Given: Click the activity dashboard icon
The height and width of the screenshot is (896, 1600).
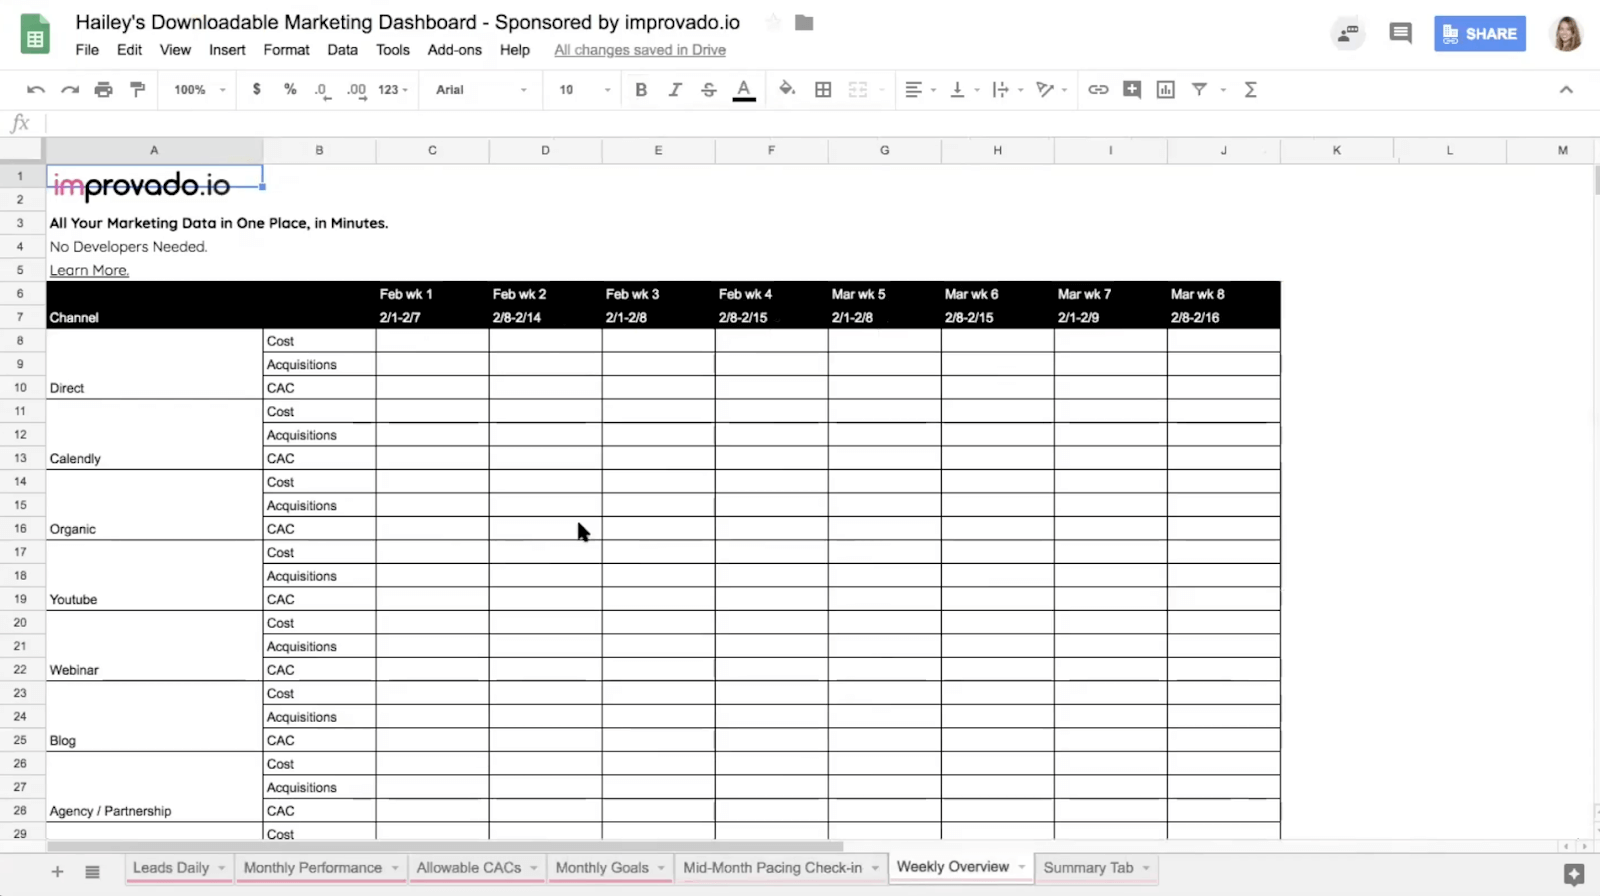Looking at the screenshot, I should tap(1348, 34).
